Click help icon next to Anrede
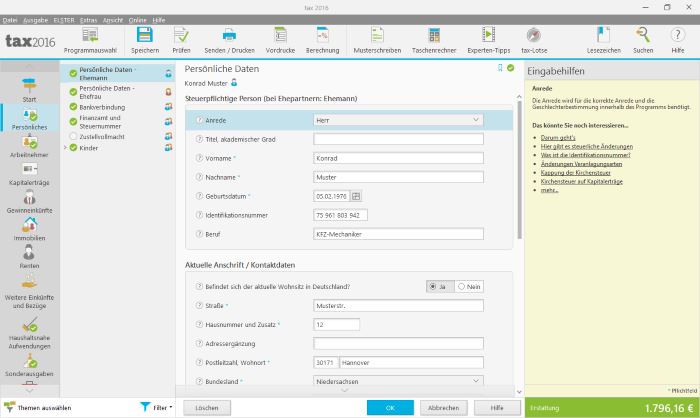This screenshot has width=700, height=418. pos(200,120)
